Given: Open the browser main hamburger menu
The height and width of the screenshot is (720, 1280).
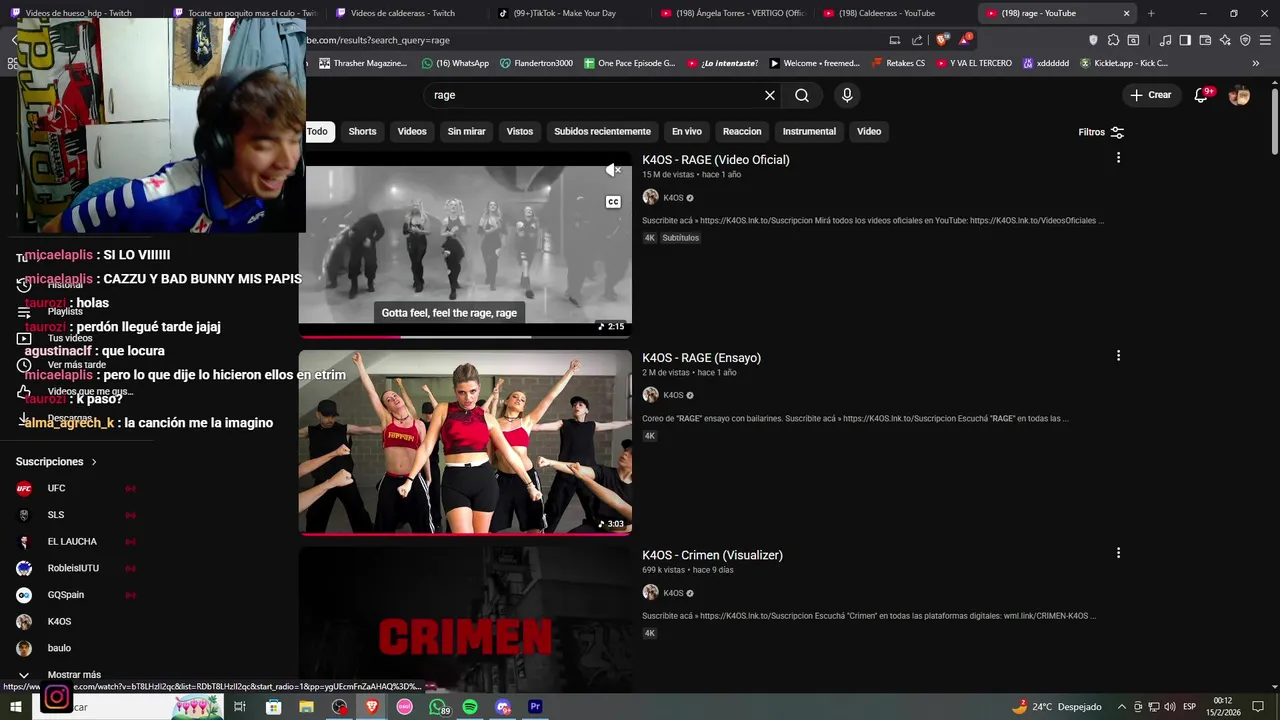Looking at the screenshot, I should pos(1265,40).
